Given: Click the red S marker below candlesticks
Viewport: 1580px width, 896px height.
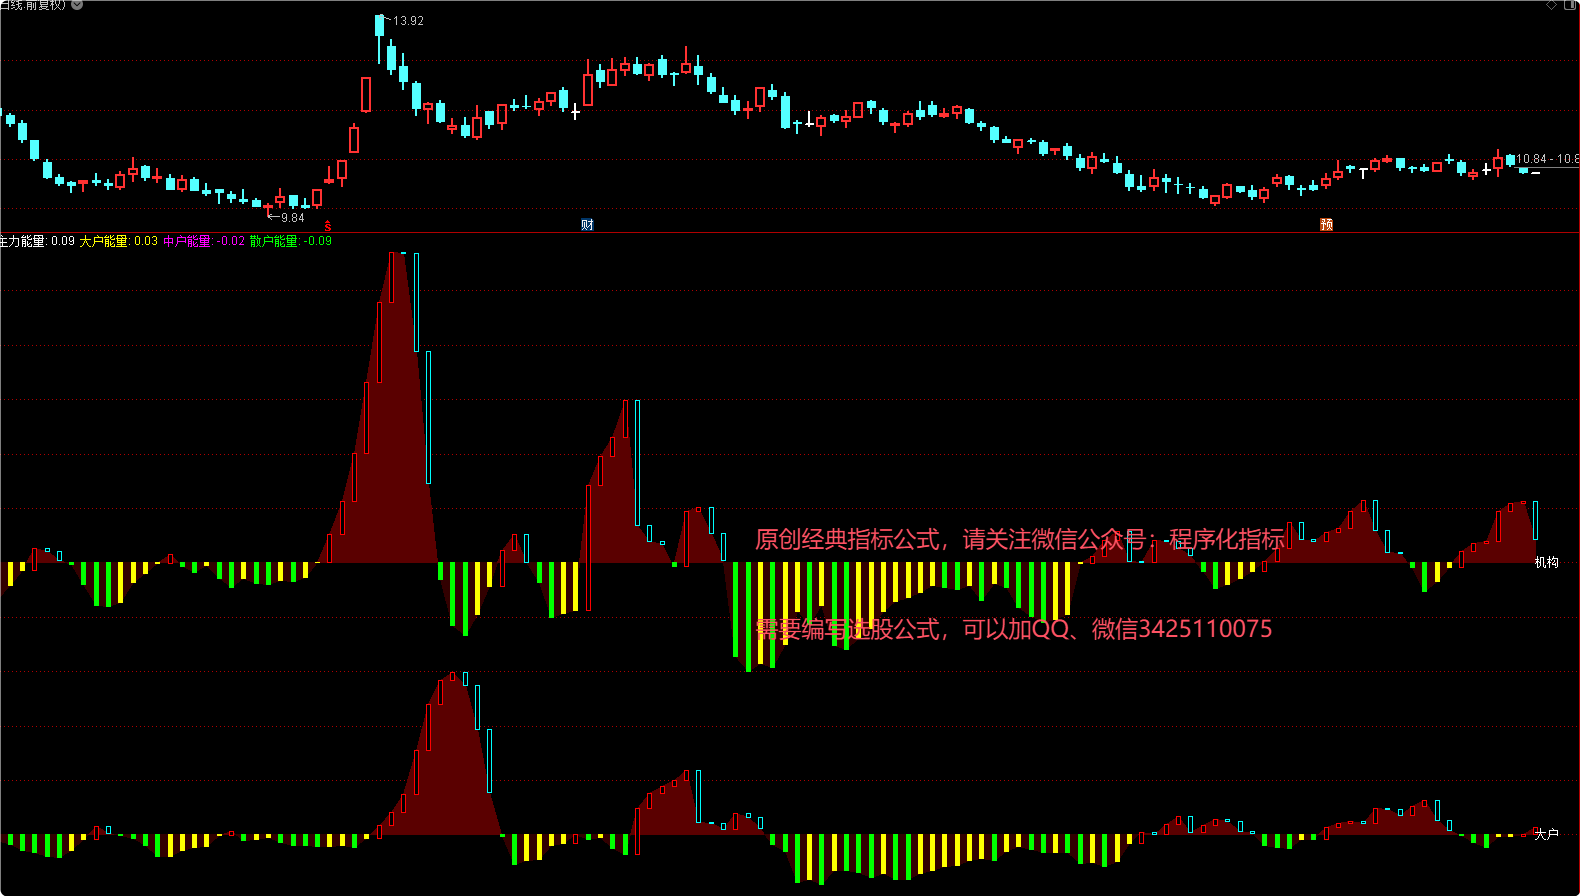Looking at the screenshot, I should click(x=328, y=227).
